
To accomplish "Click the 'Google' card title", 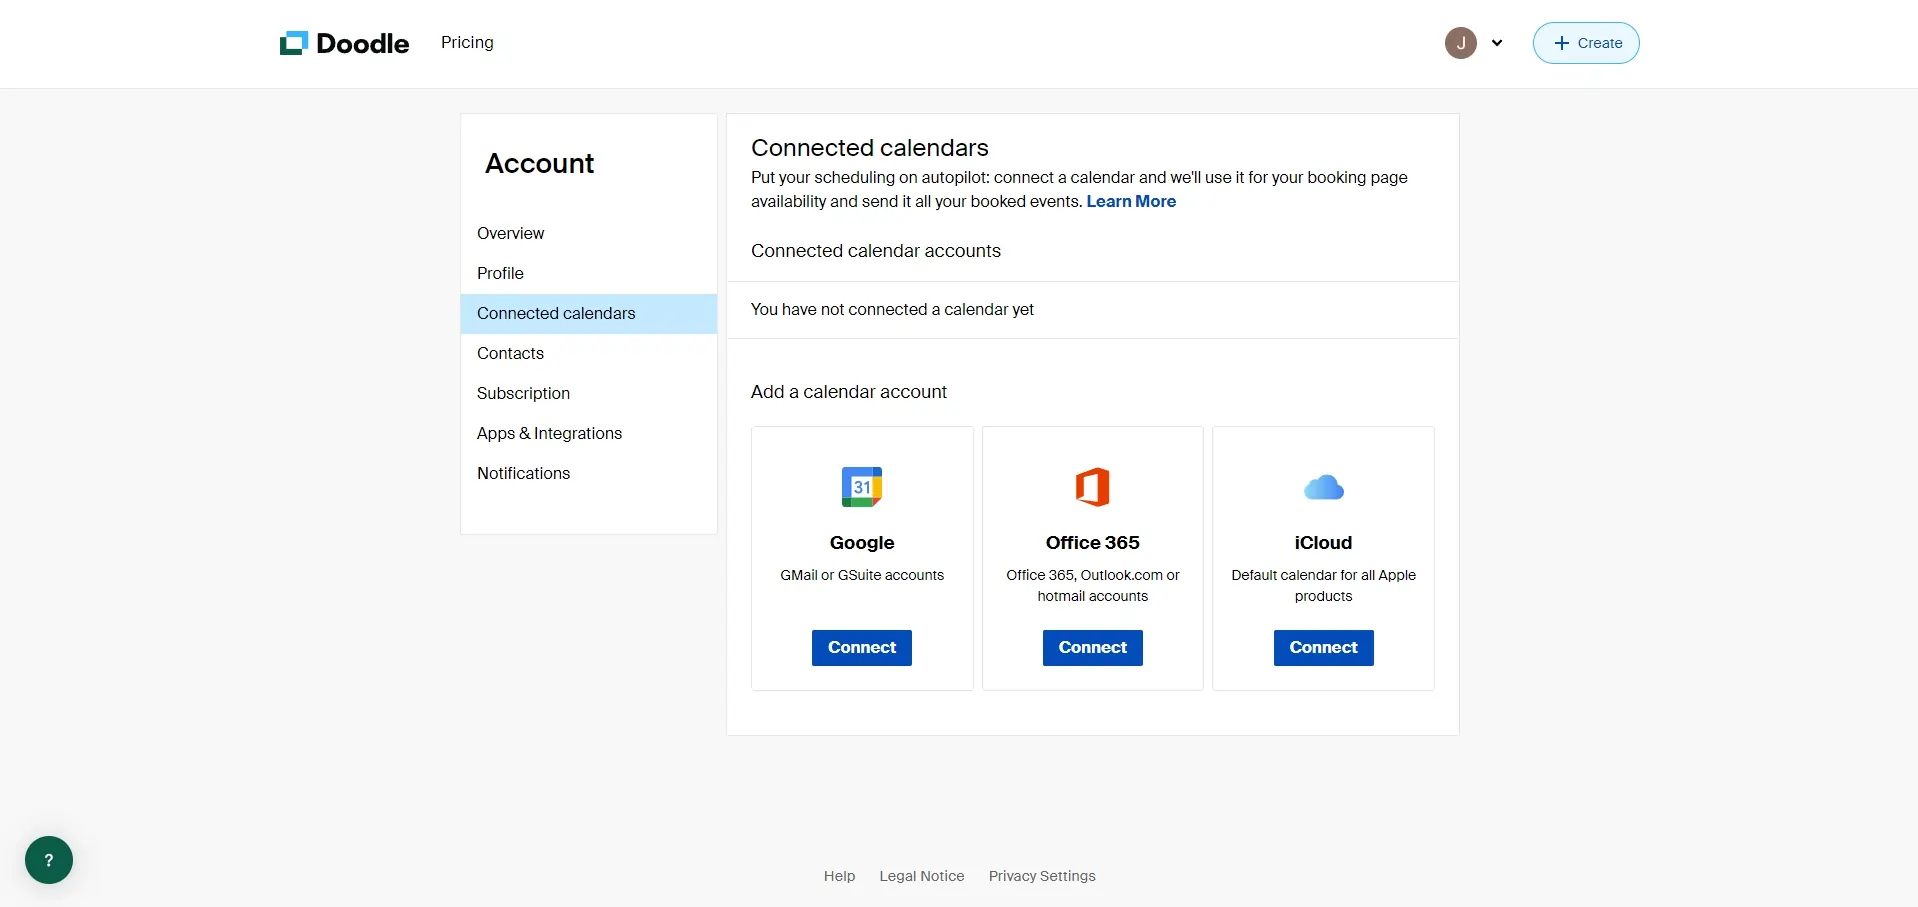I will click(x=862, y=543).
